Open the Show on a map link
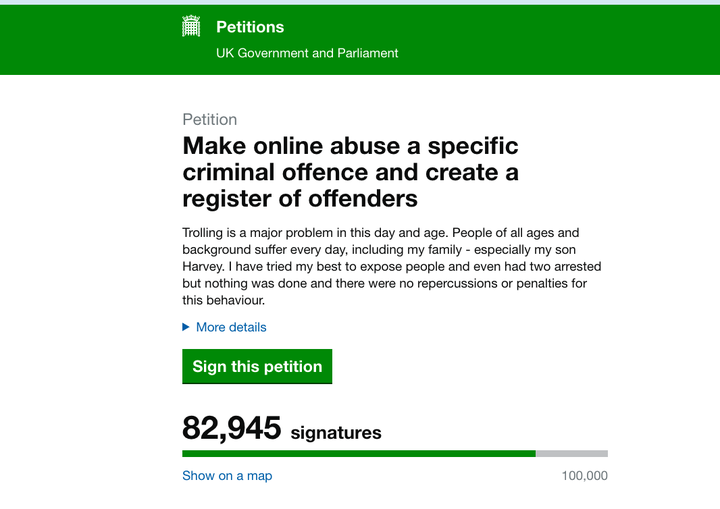 pos(227,475)
